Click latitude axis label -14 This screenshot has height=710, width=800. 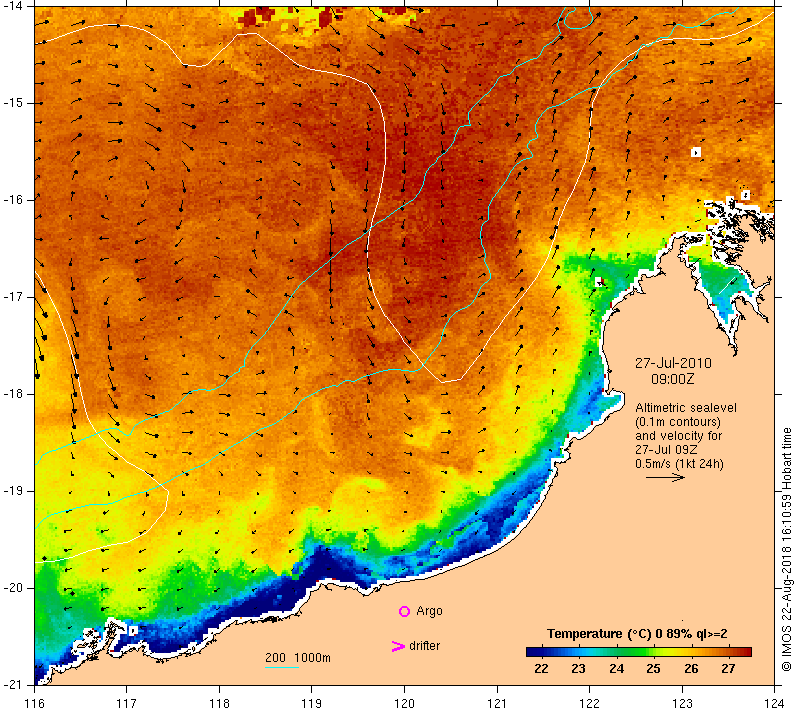pos(12,6)
